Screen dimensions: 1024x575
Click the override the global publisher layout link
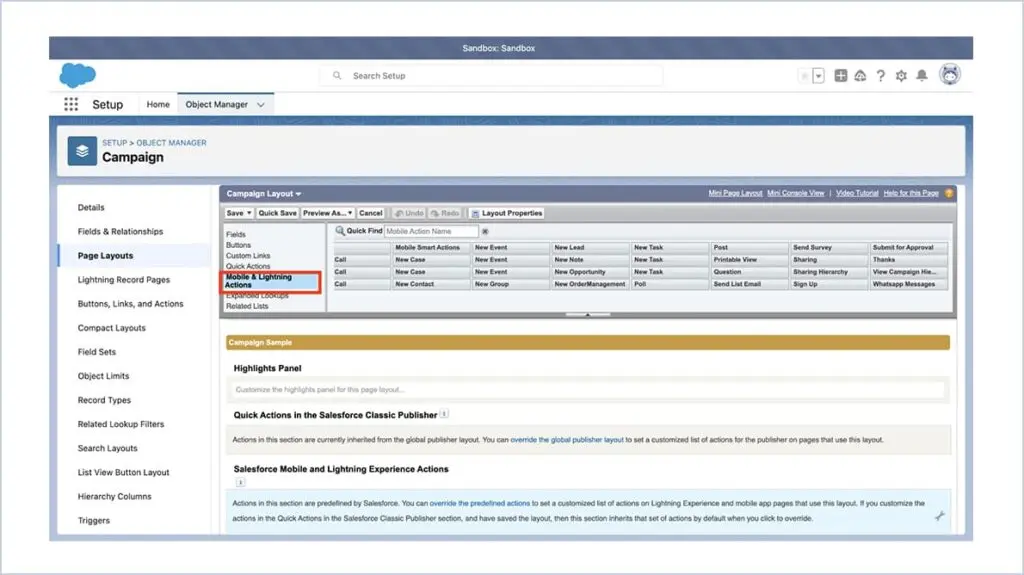point(567,440)
